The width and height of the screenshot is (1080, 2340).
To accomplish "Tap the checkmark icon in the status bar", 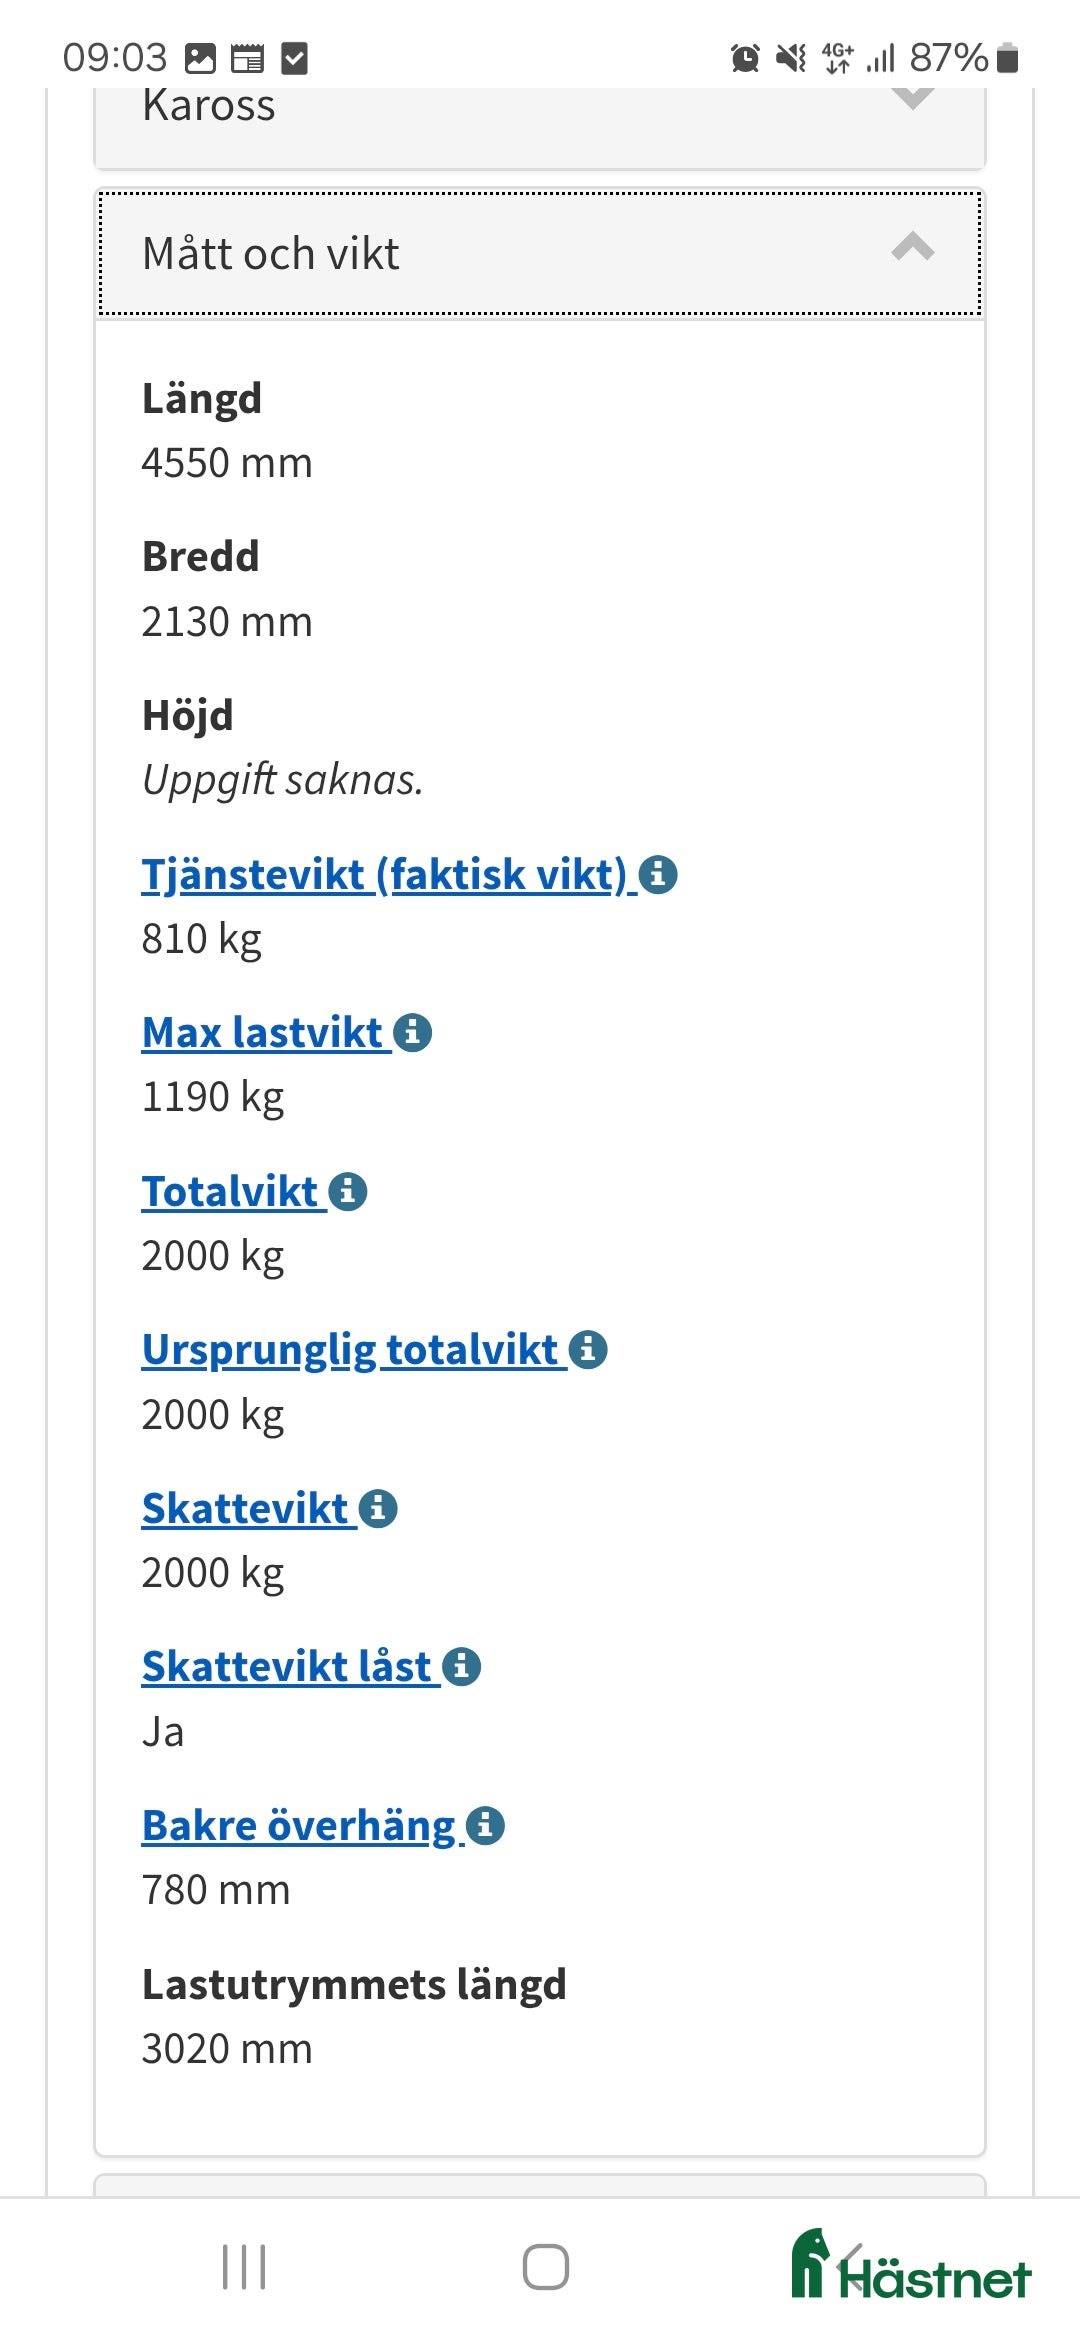I will 294,60.
